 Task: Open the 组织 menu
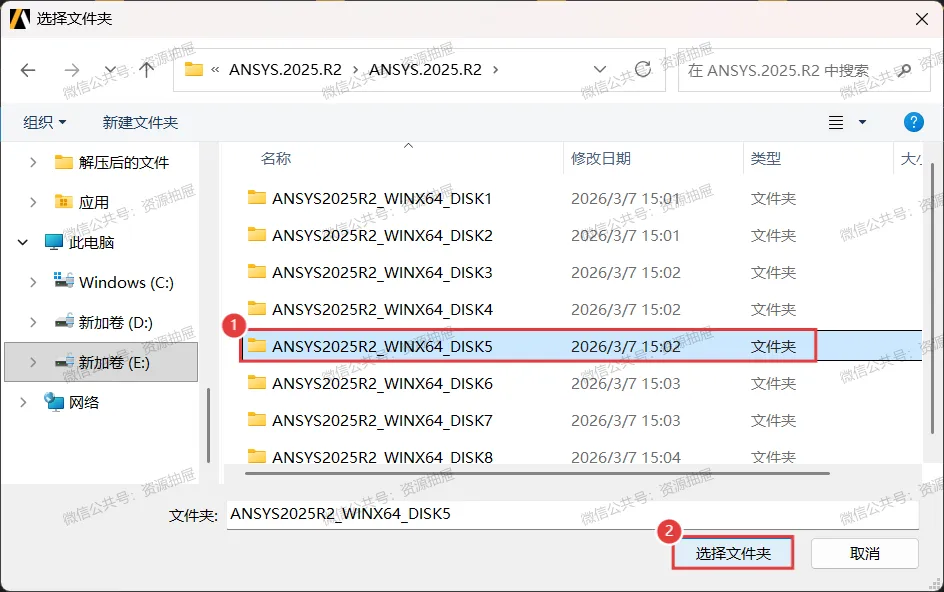click(x=45, y=122)
